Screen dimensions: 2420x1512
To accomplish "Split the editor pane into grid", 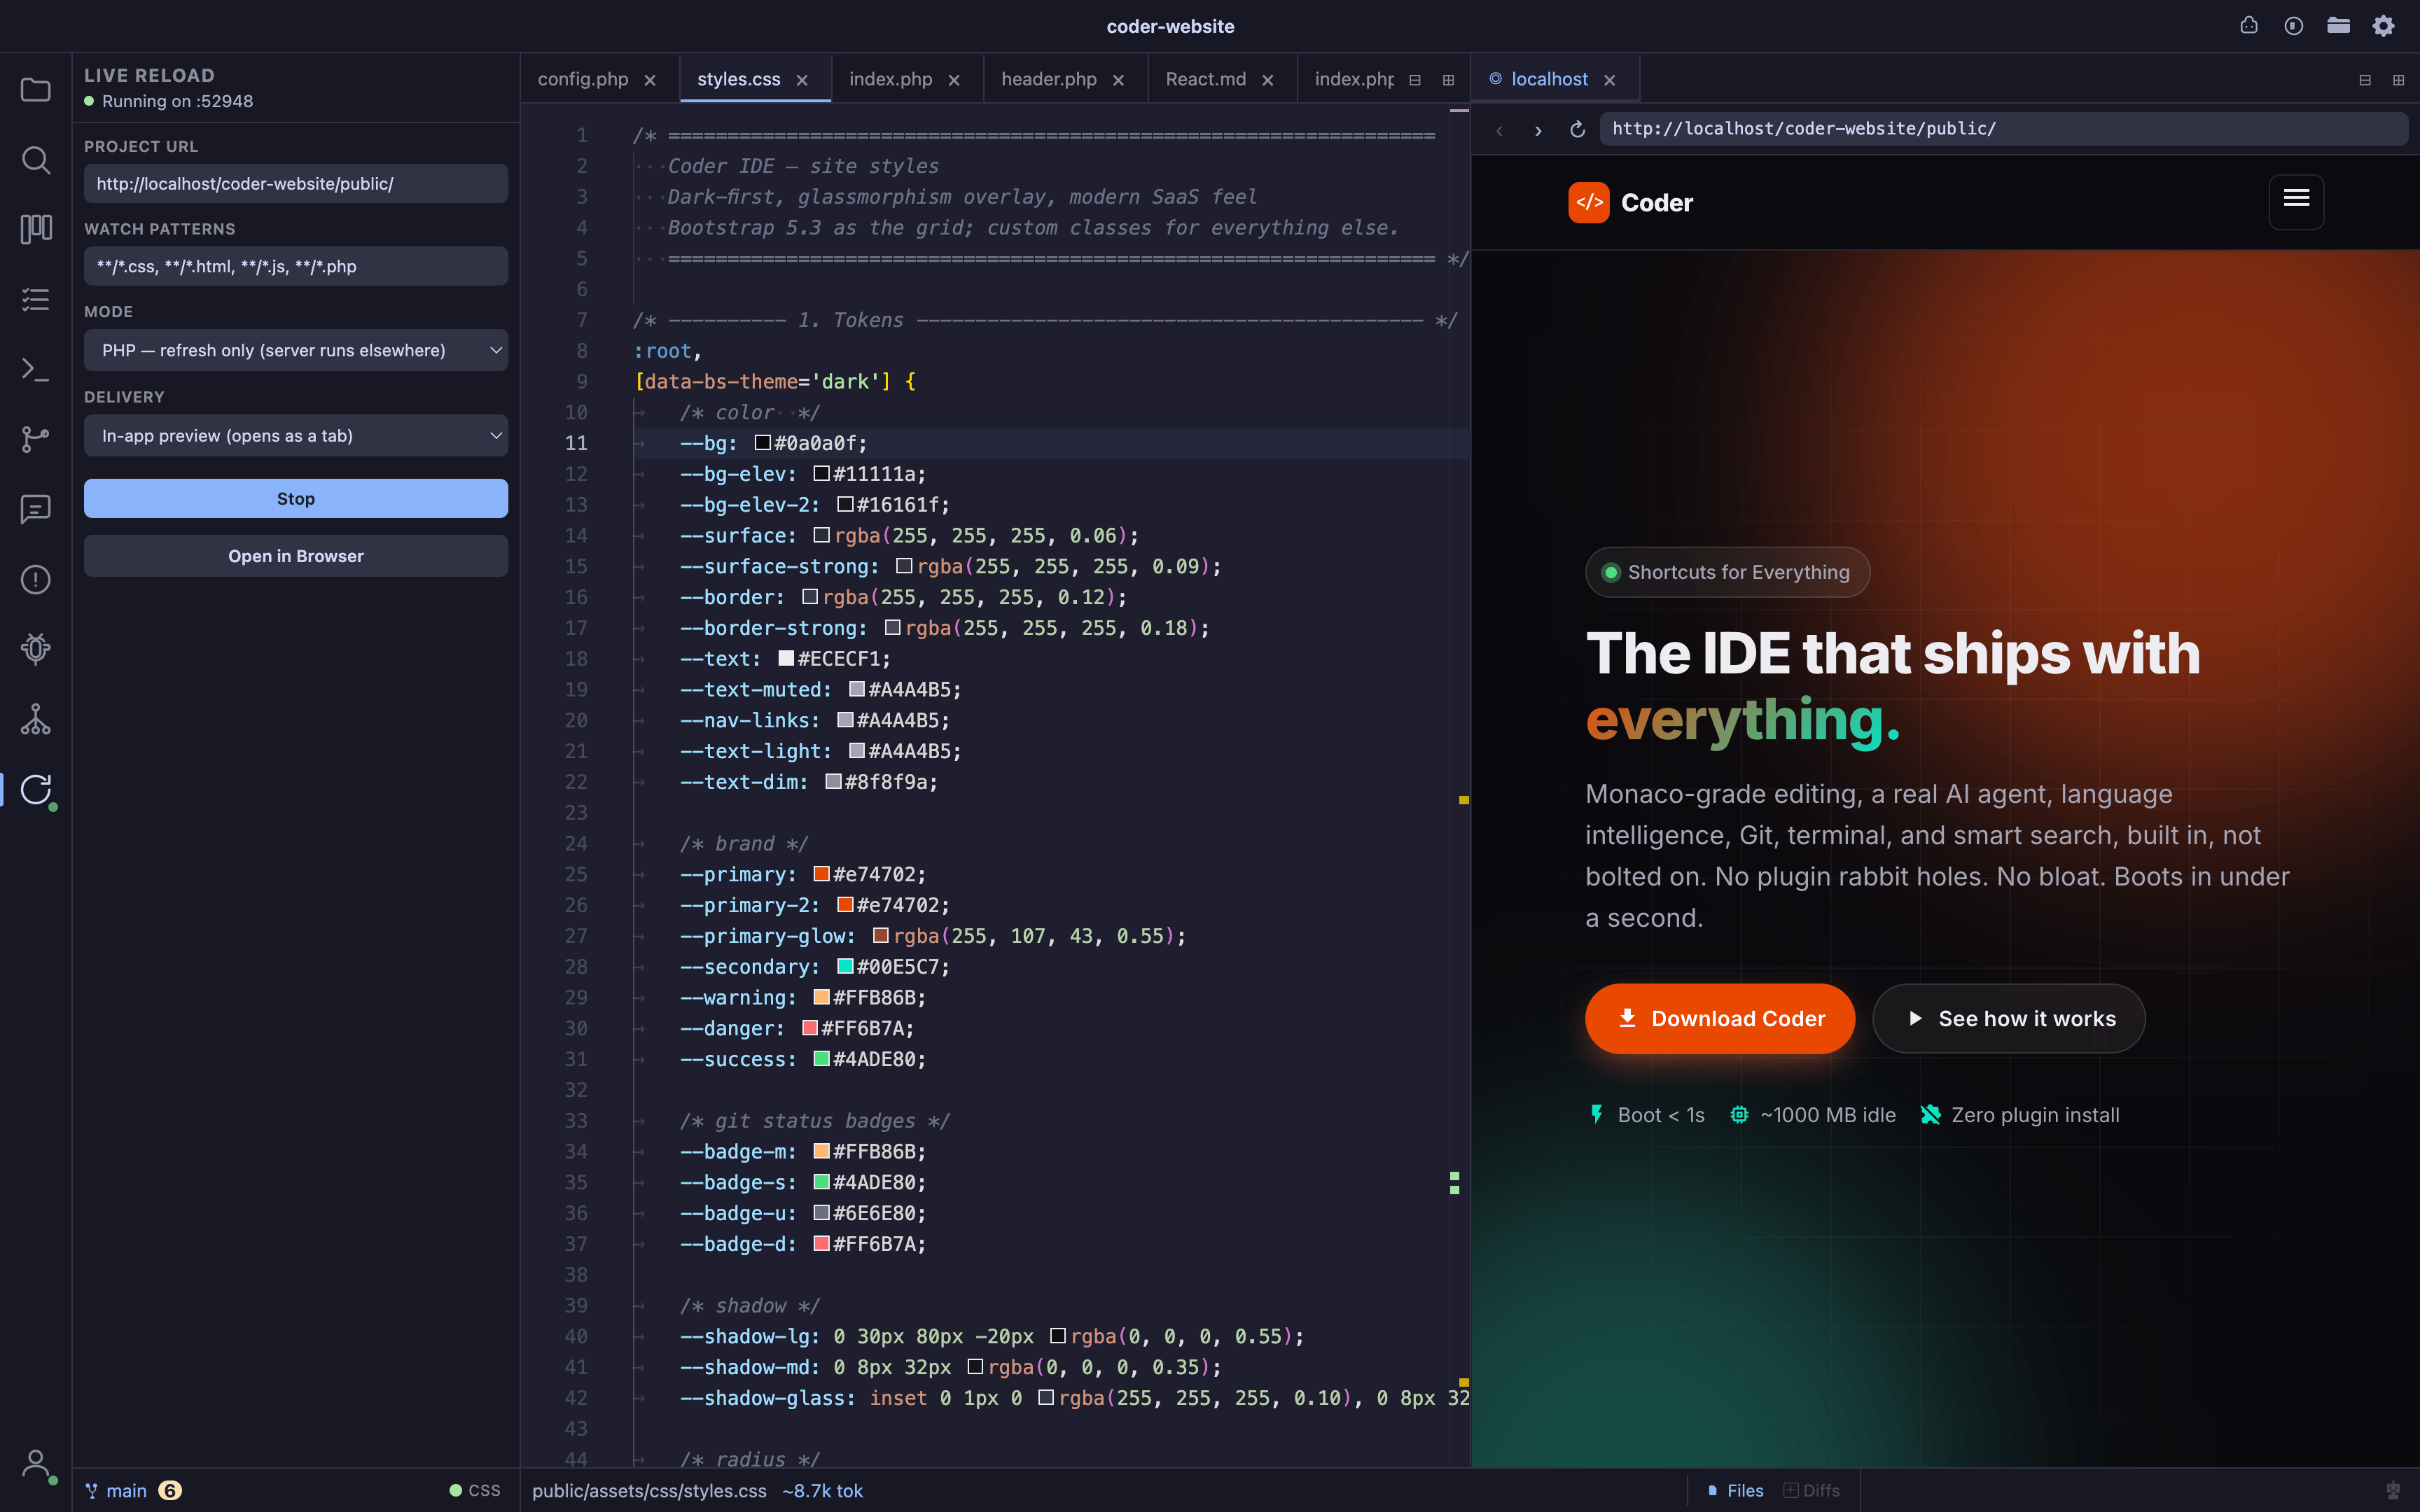I will (x=1448, y=80).
